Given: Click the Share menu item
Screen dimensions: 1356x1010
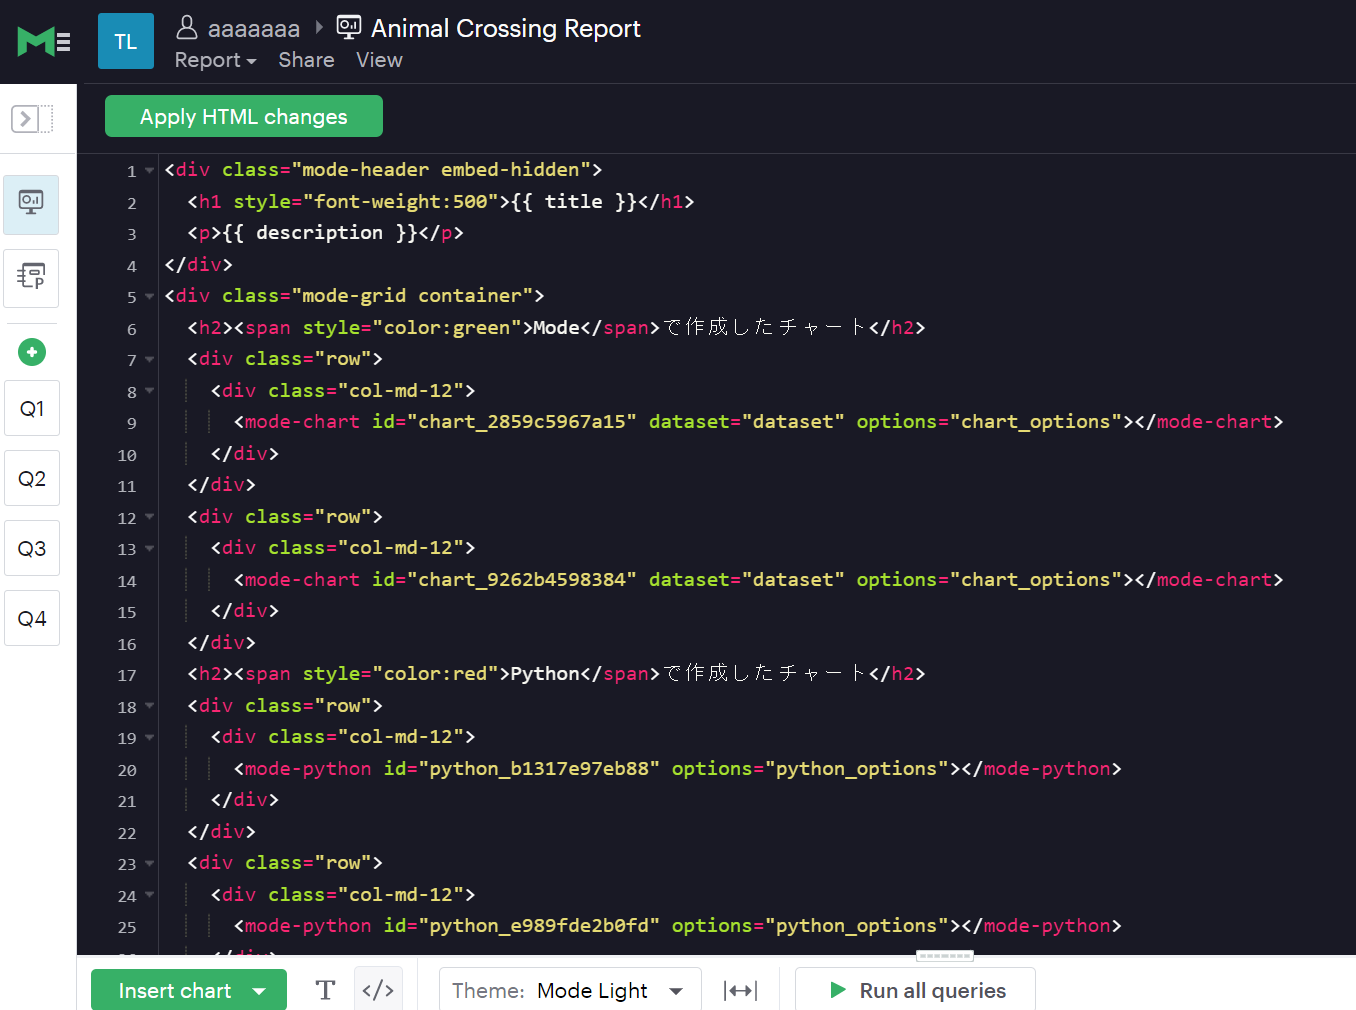Looking at the screenshot, I should point(306,60).
